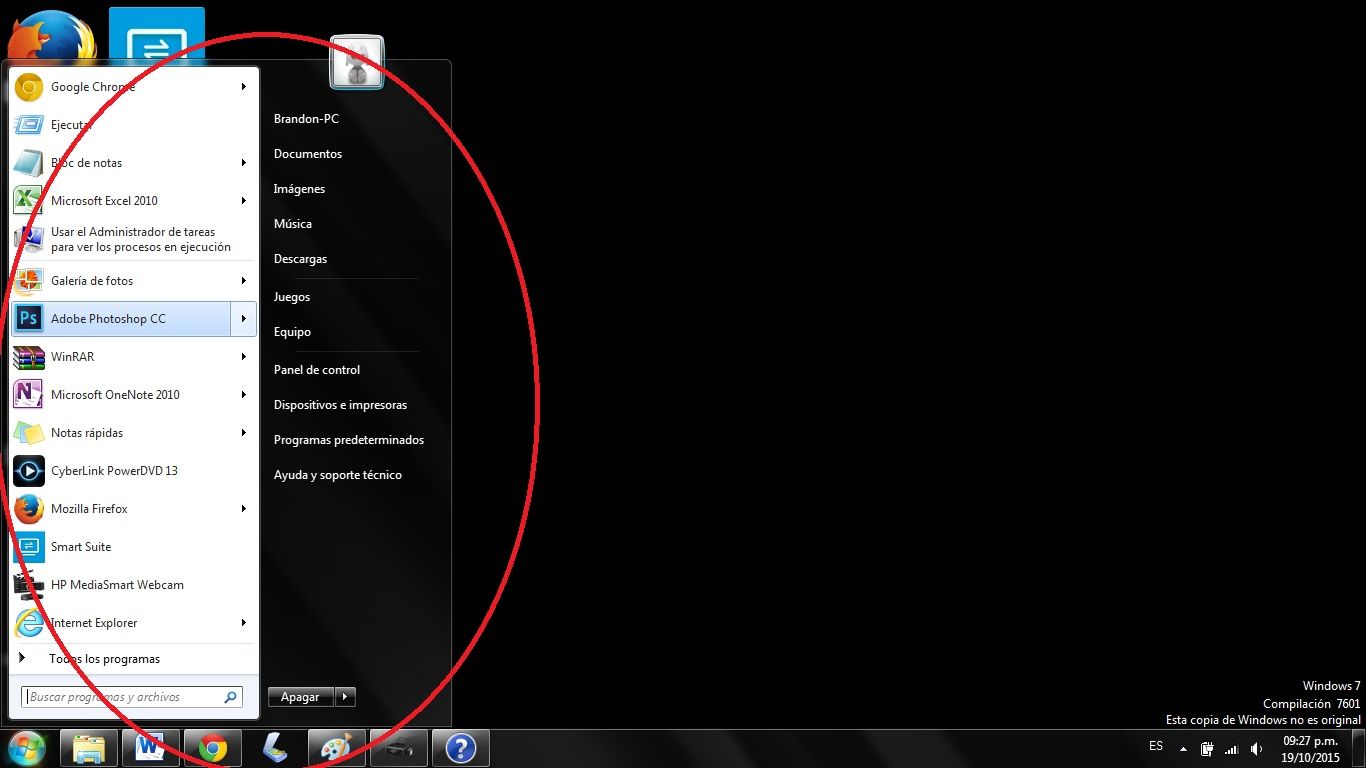Launch Internet Explorer from Start menu
This screenshot has width=1366, height=768.
[x=134, y=623]
